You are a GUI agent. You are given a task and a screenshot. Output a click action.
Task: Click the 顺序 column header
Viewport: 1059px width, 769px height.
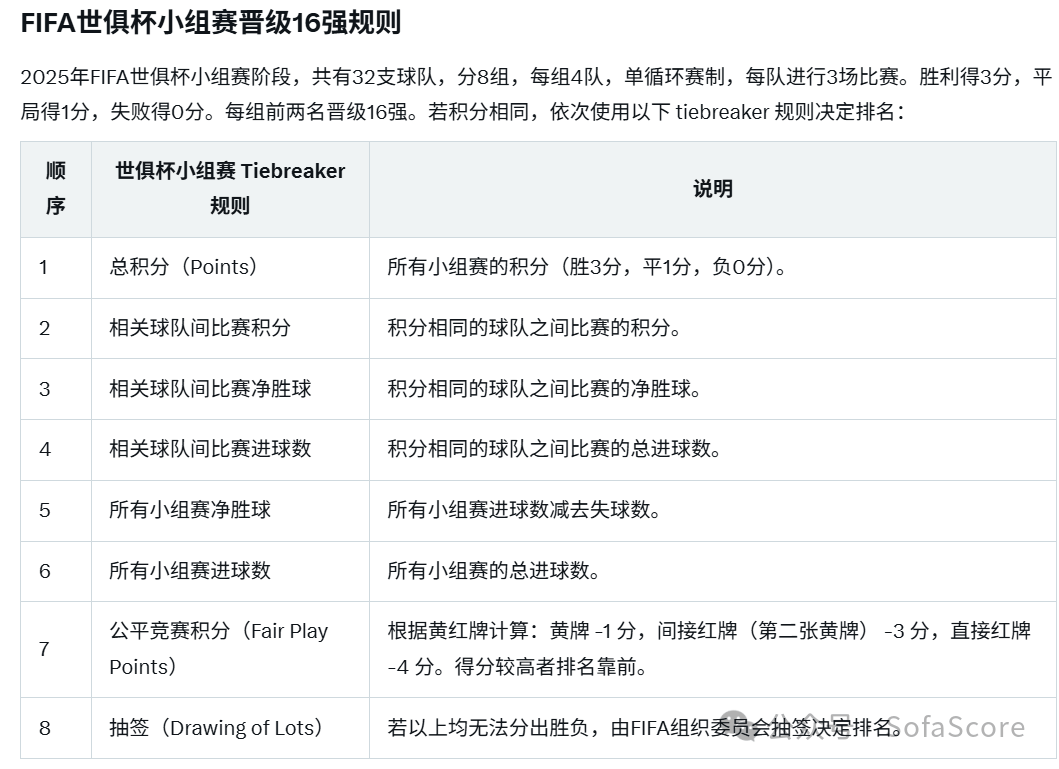pos(56,189)
